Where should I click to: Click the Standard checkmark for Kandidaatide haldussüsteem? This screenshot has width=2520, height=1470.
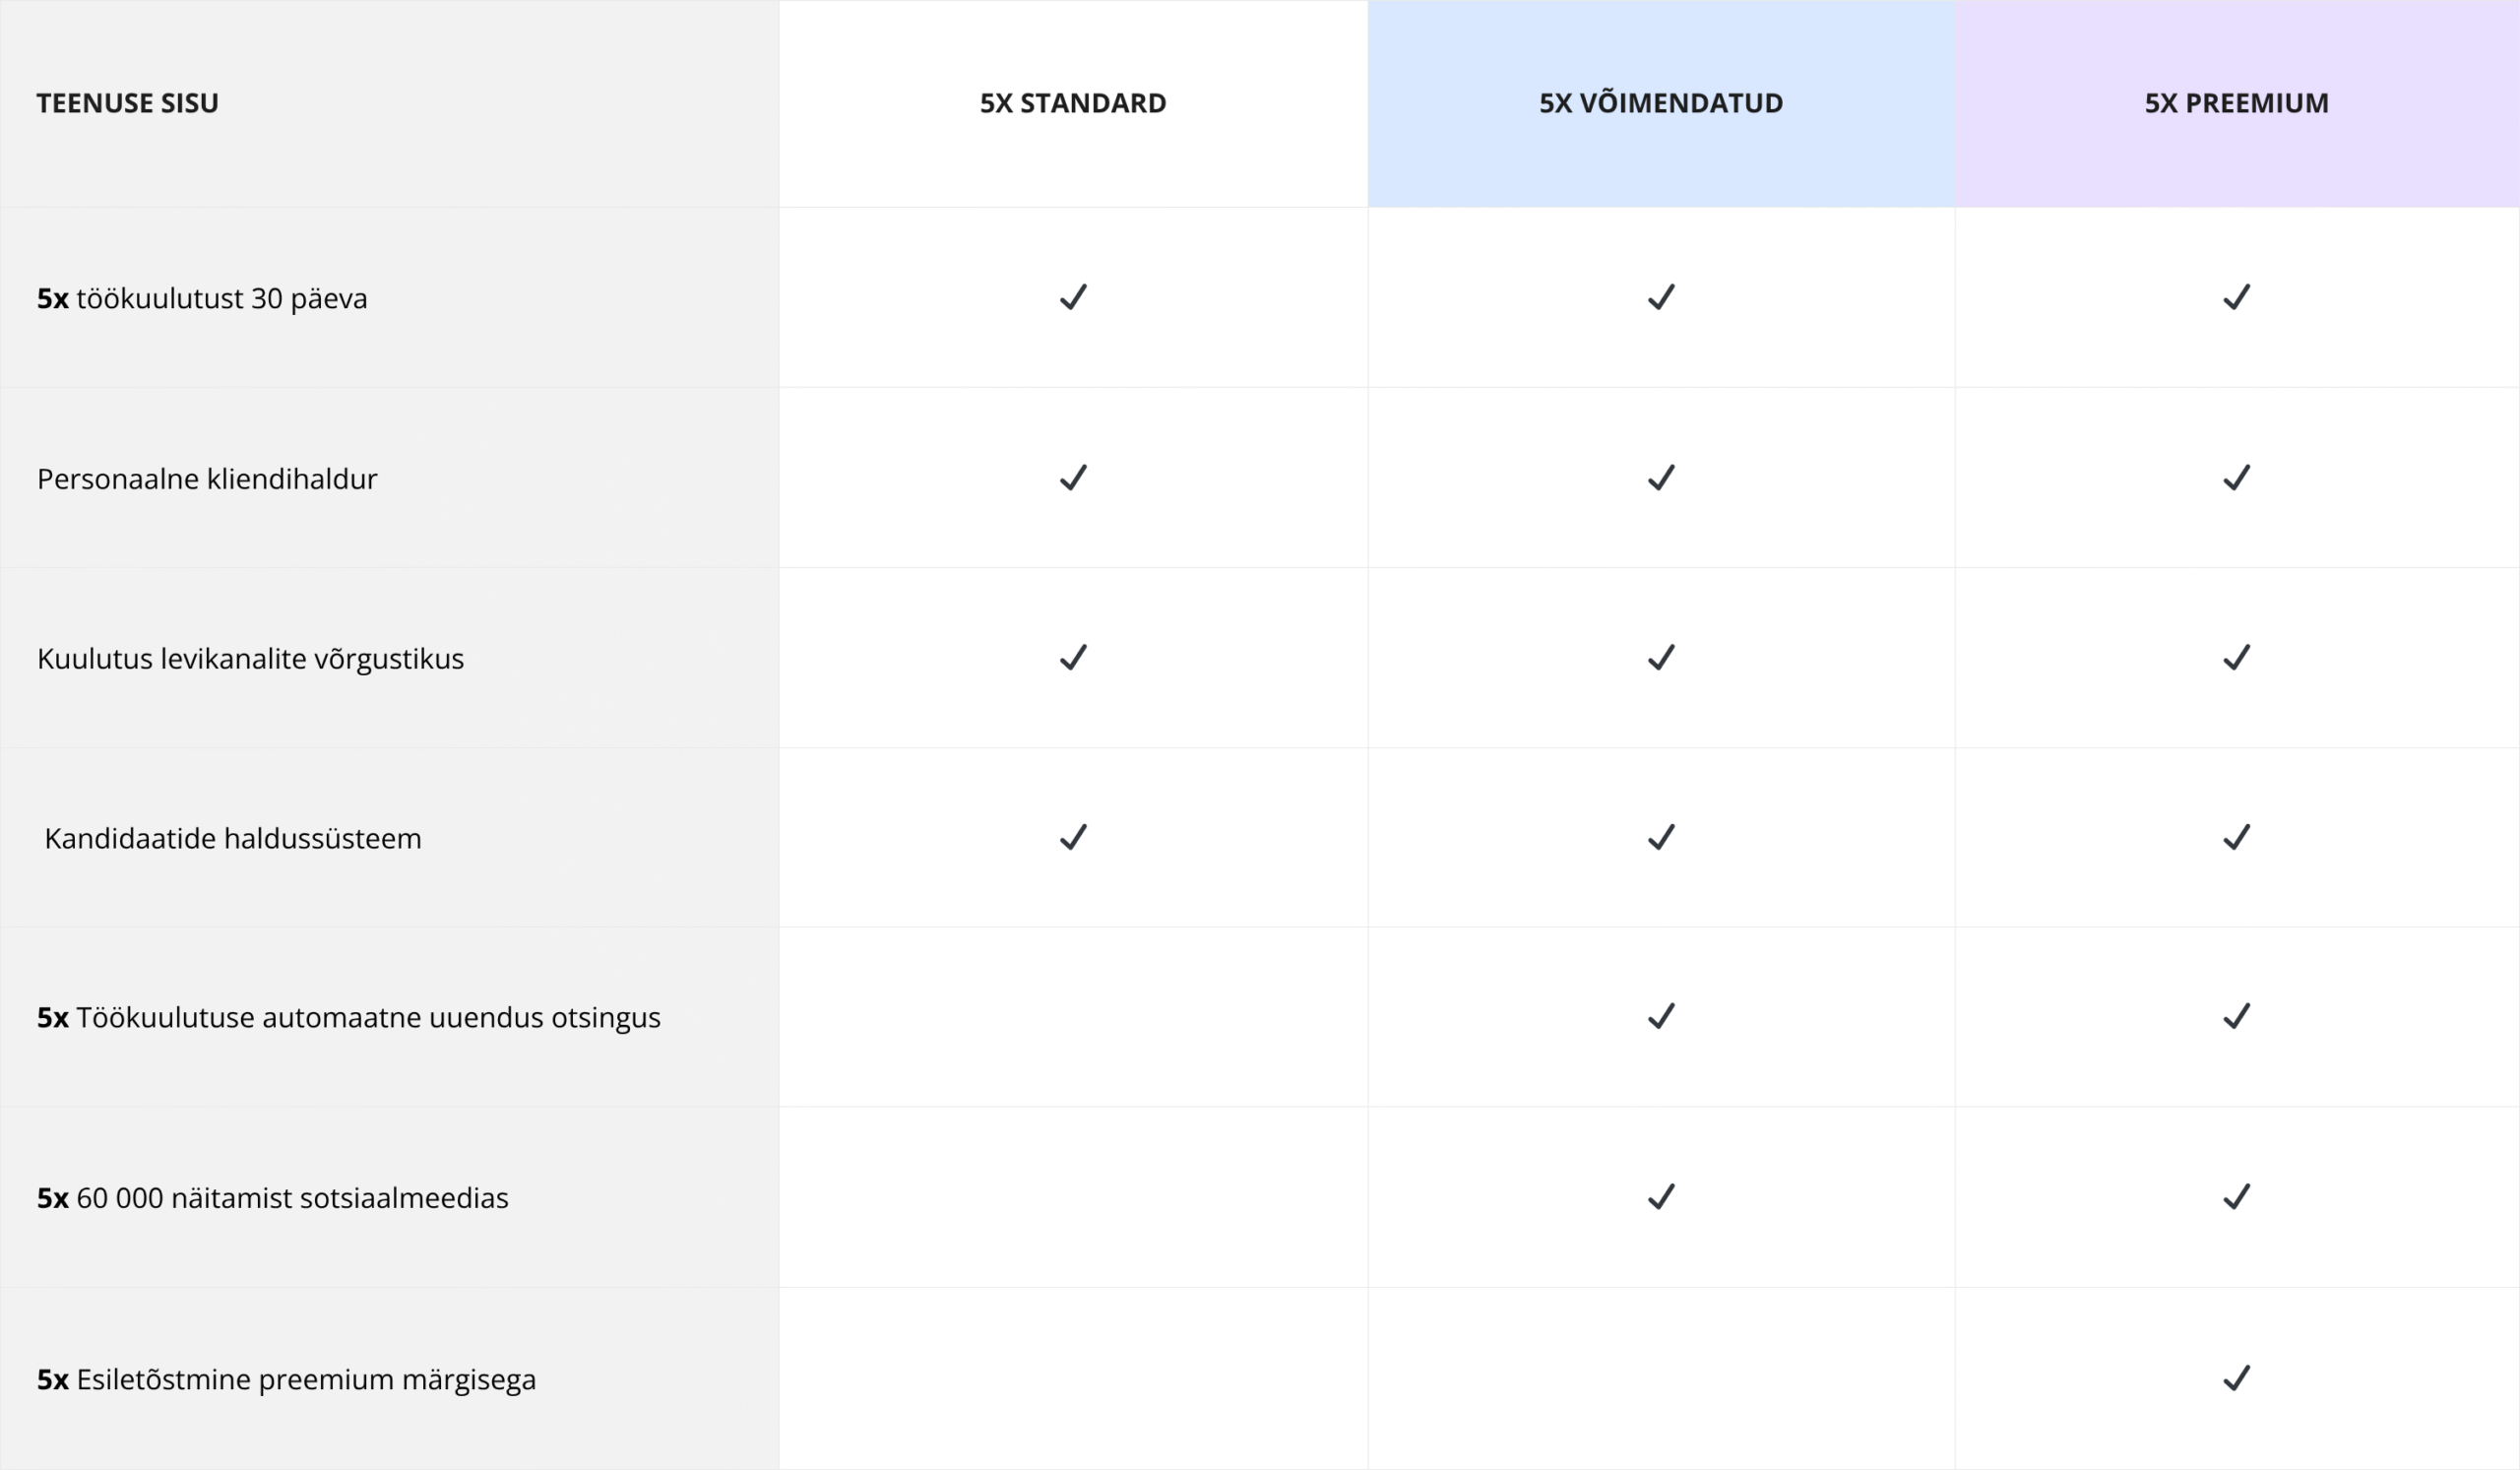pyautogui.click(x=1073, y=837)
